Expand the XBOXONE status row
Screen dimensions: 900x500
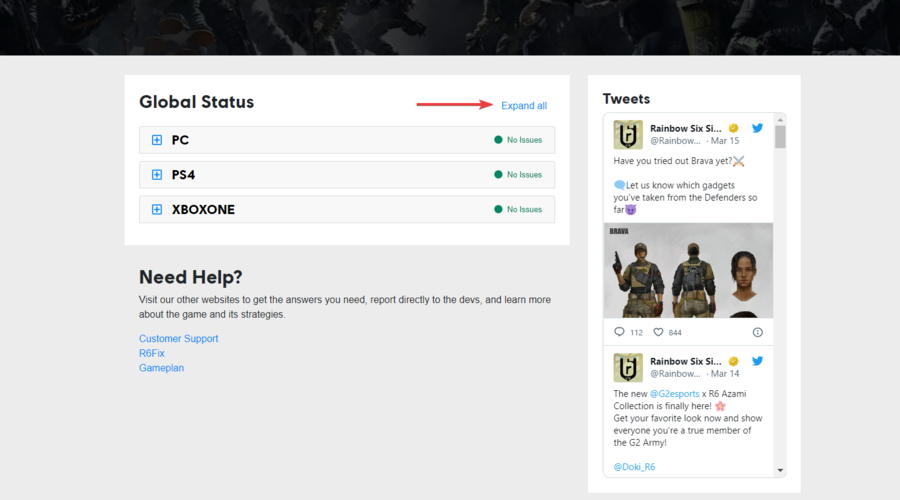tap(347, 210)
